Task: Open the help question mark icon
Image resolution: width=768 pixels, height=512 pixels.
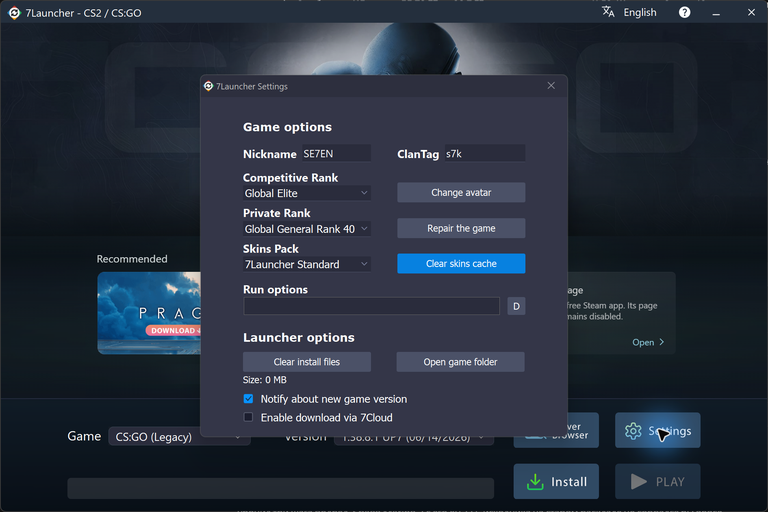Action: (x=684, y=12)
